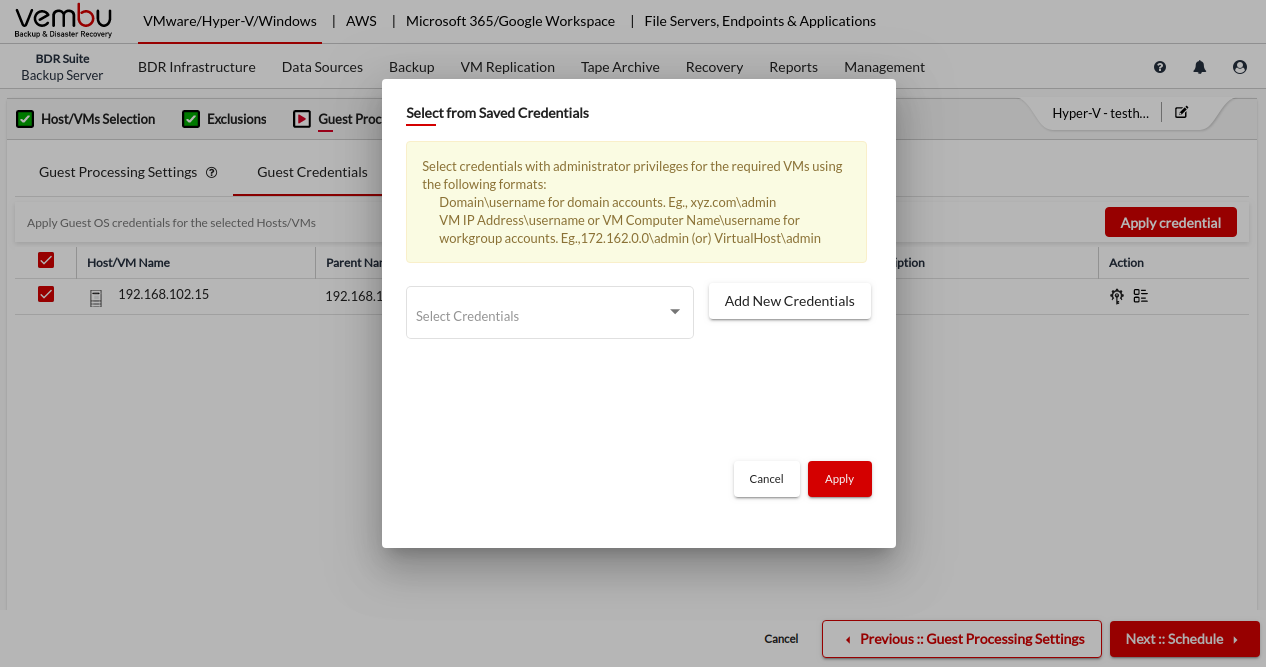
Task: Toggle the select-all checkbox in table header
Action: pos(45,261)
